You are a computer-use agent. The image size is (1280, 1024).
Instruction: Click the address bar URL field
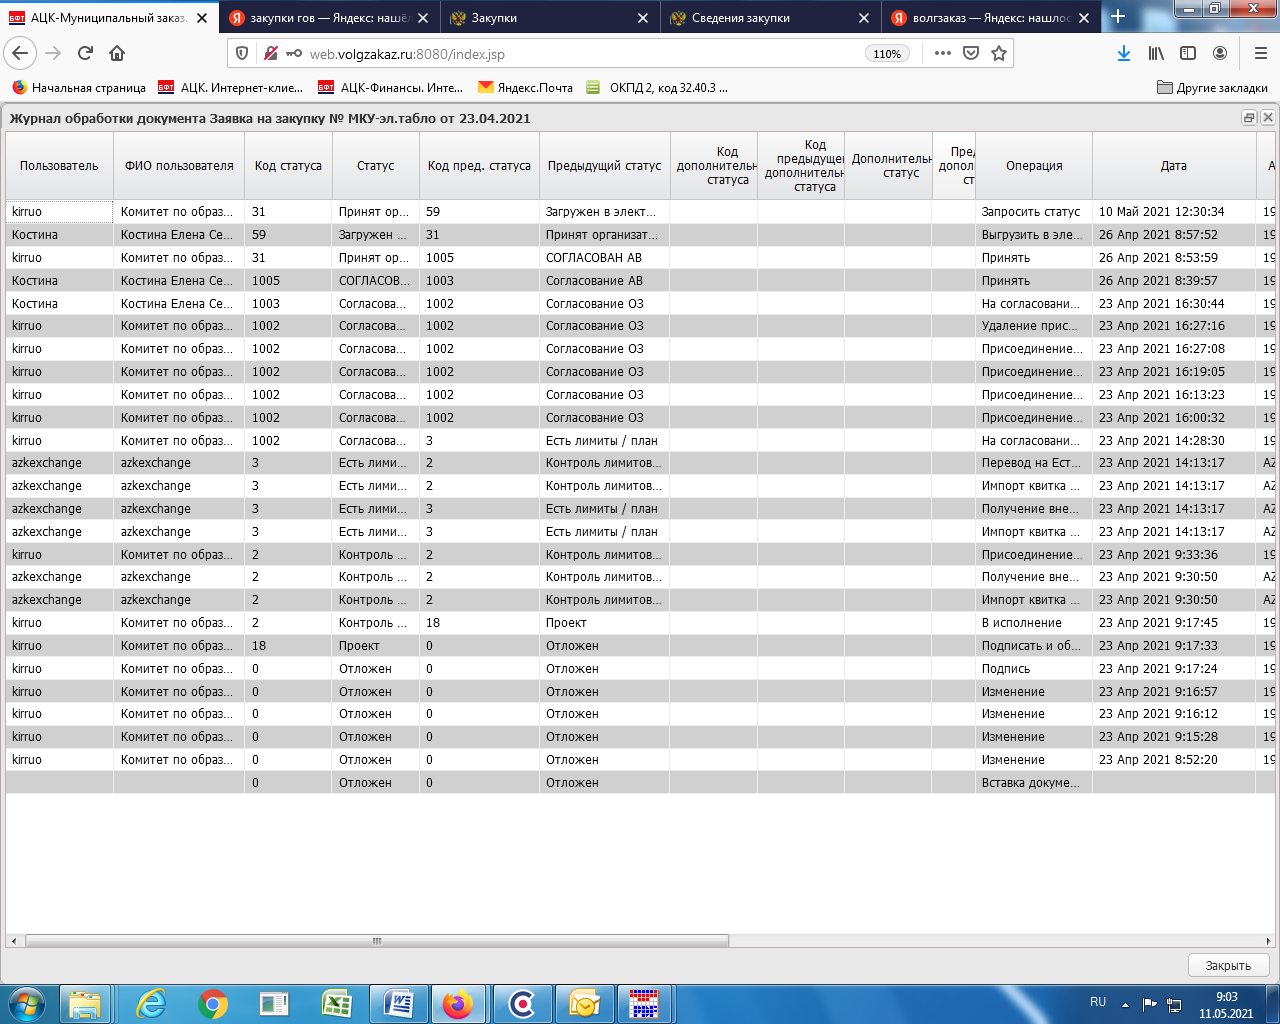(x=580, y=54)
